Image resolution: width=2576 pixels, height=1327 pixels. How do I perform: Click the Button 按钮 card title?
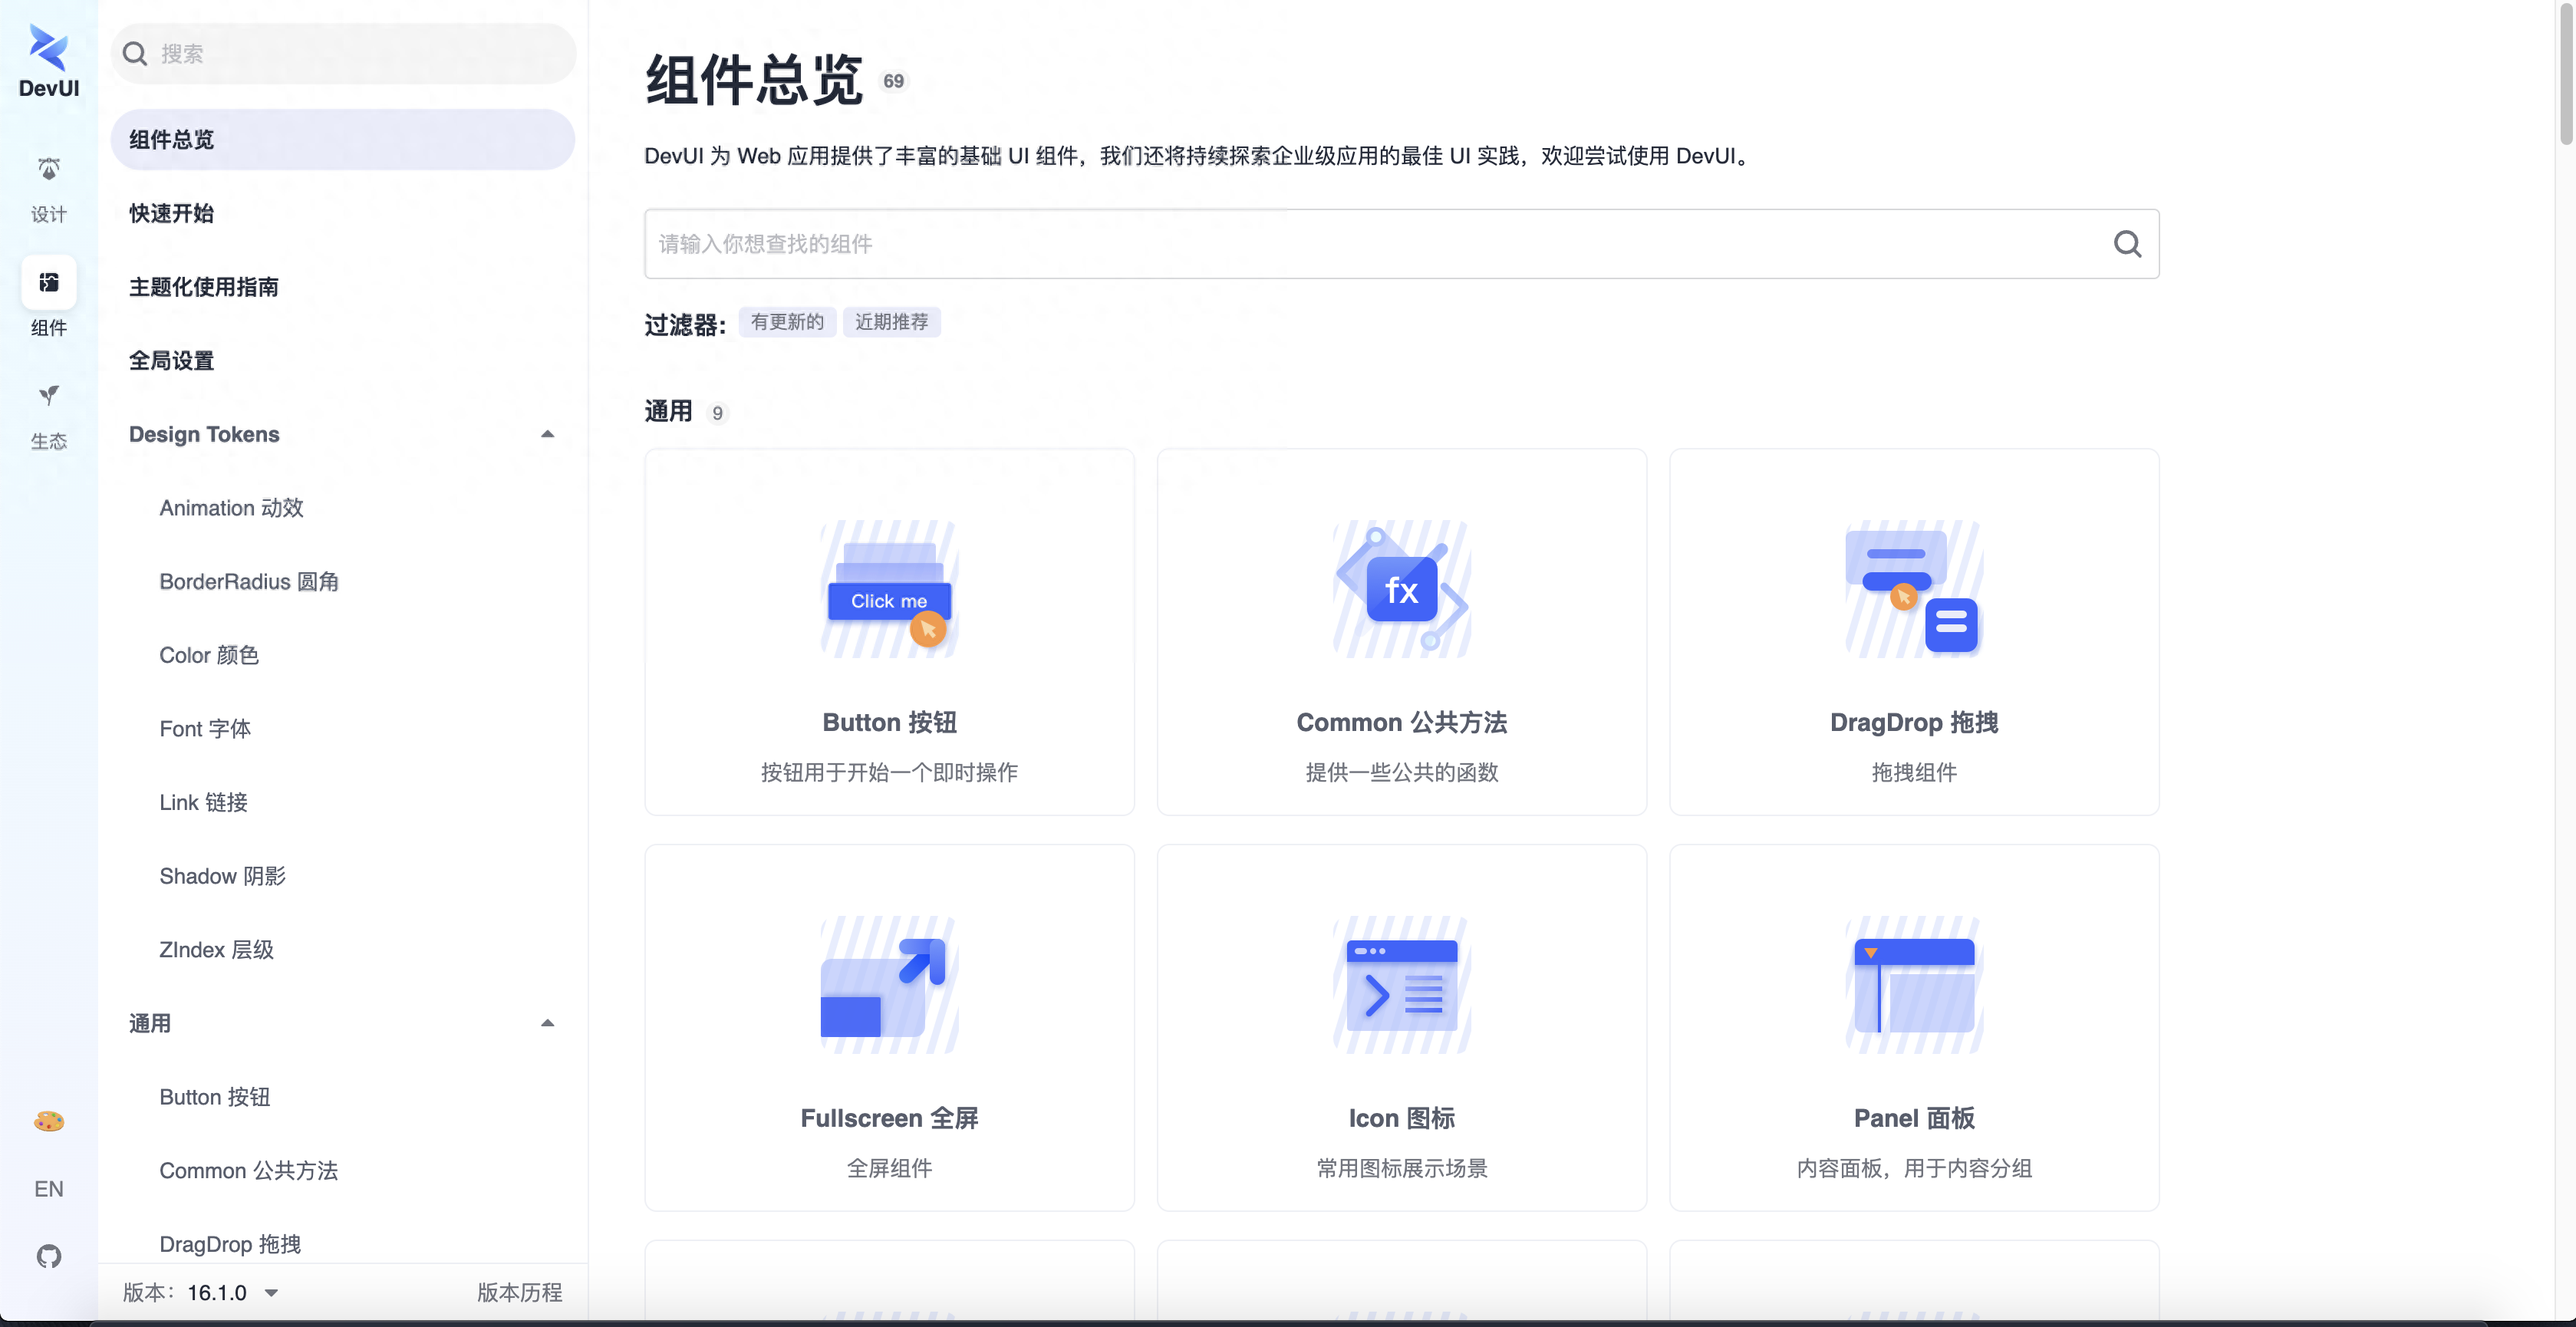[889, 723]
